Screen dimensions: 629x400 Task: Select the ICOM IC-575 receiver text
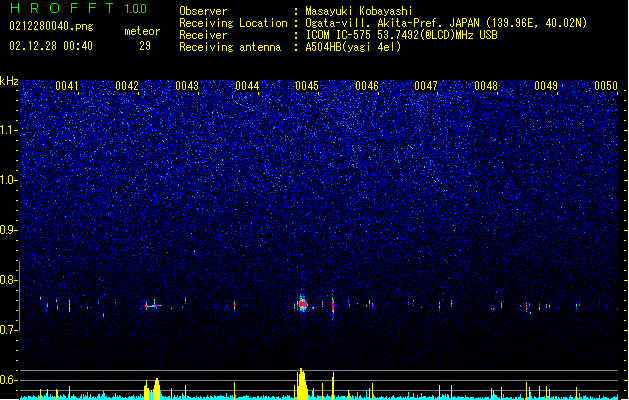pyautogui.click(x=401, y=35)
